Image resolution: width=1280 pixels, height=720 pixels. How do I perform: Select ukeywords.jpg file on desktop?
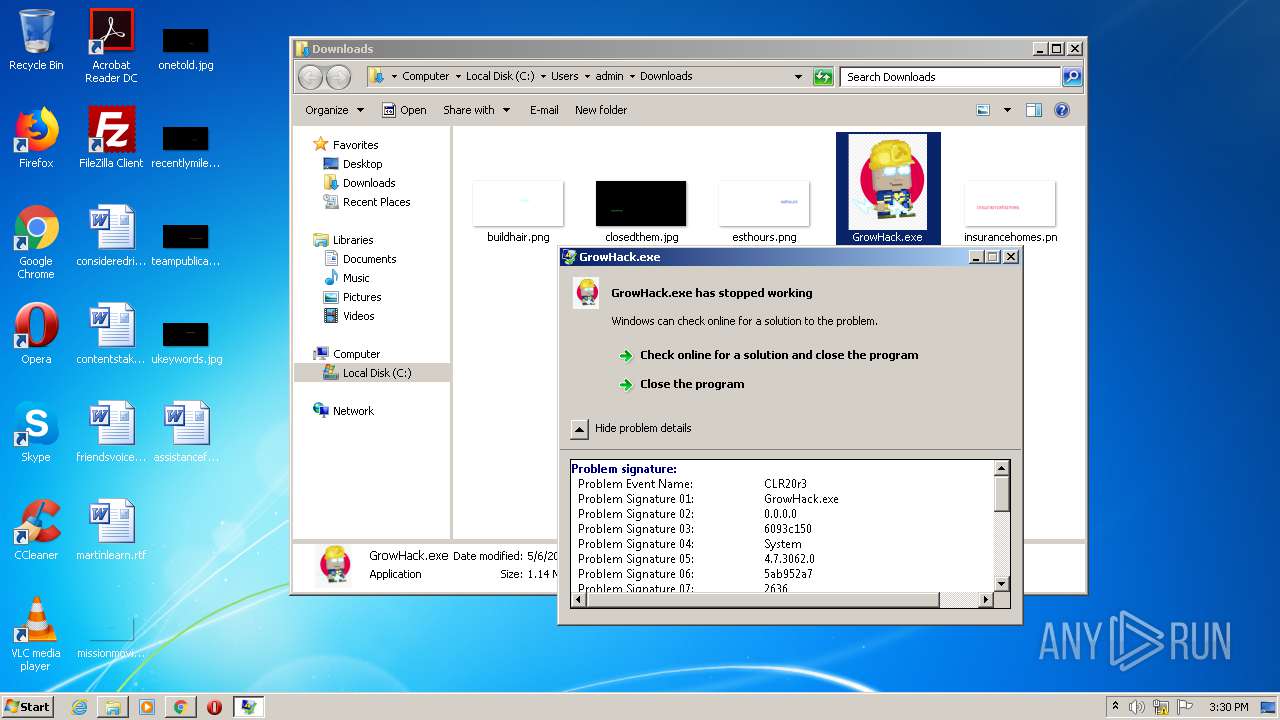(186, 342)
